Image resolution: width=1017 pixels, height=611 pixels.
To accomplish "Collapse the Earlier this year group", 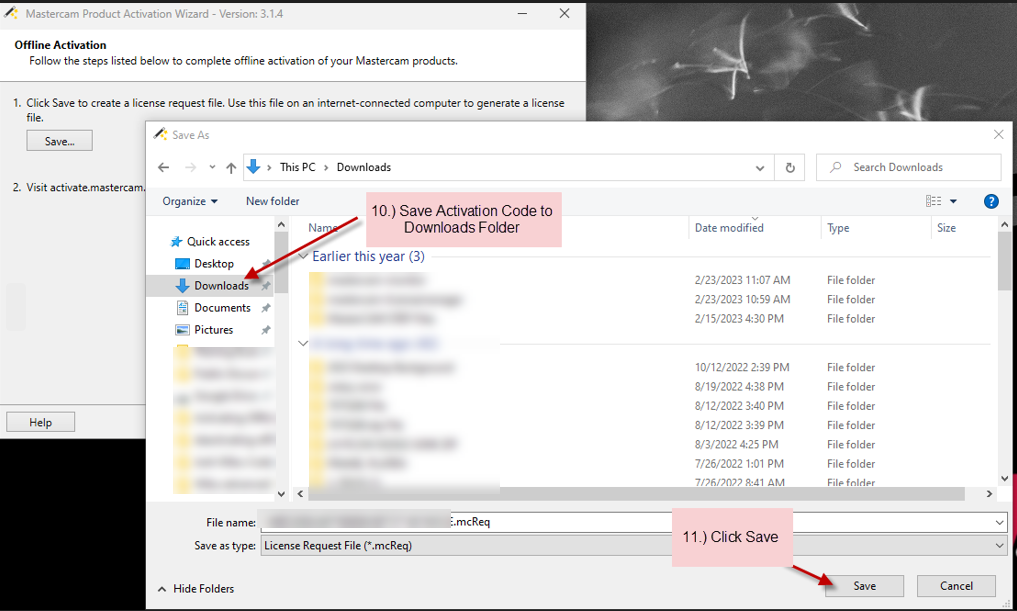I will 303,256.
